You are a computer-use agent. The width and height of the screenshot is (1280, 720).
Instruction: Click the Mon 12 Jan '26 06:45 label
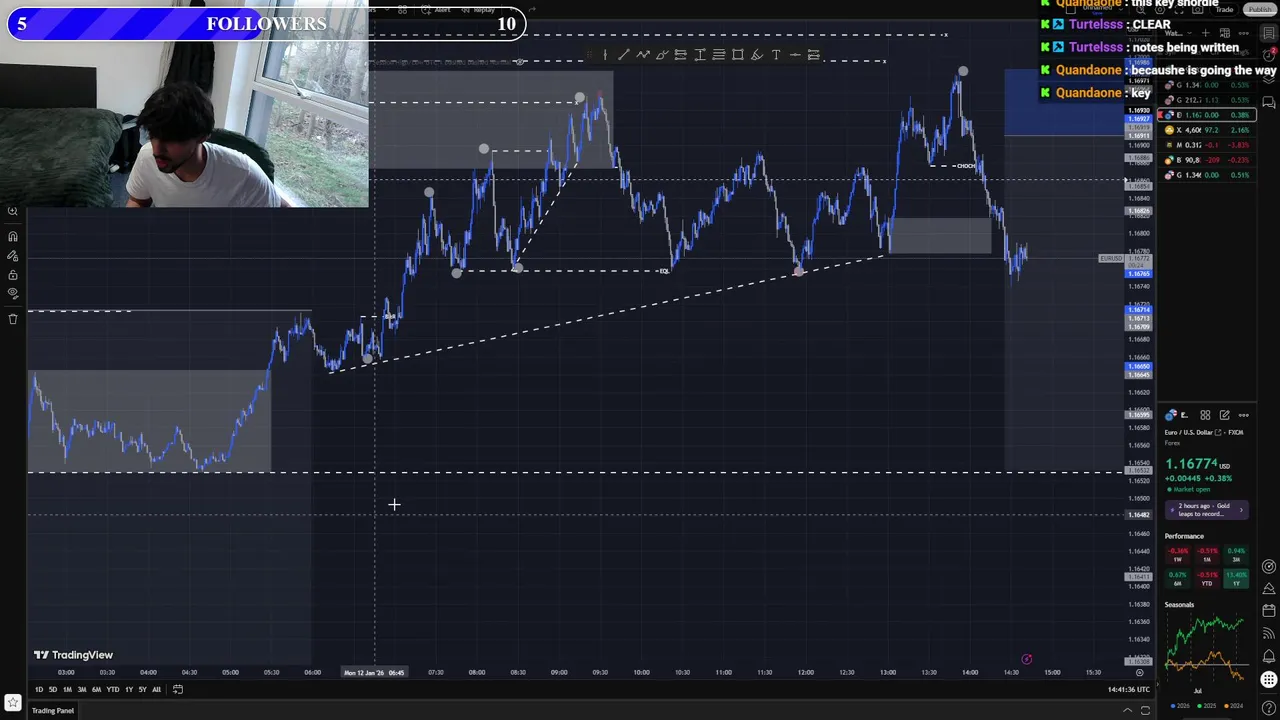pos(374,672)
